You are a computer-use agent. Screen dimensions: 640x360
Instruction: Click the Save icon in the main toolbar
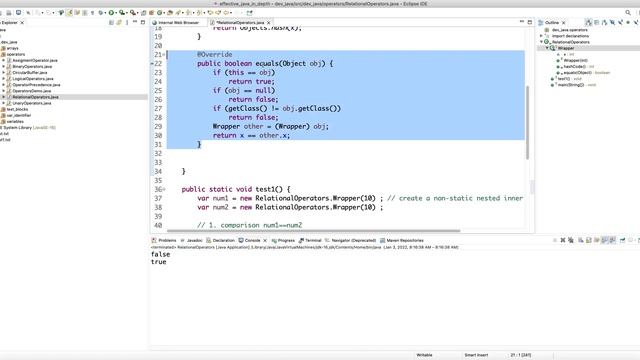coord(8,13)
